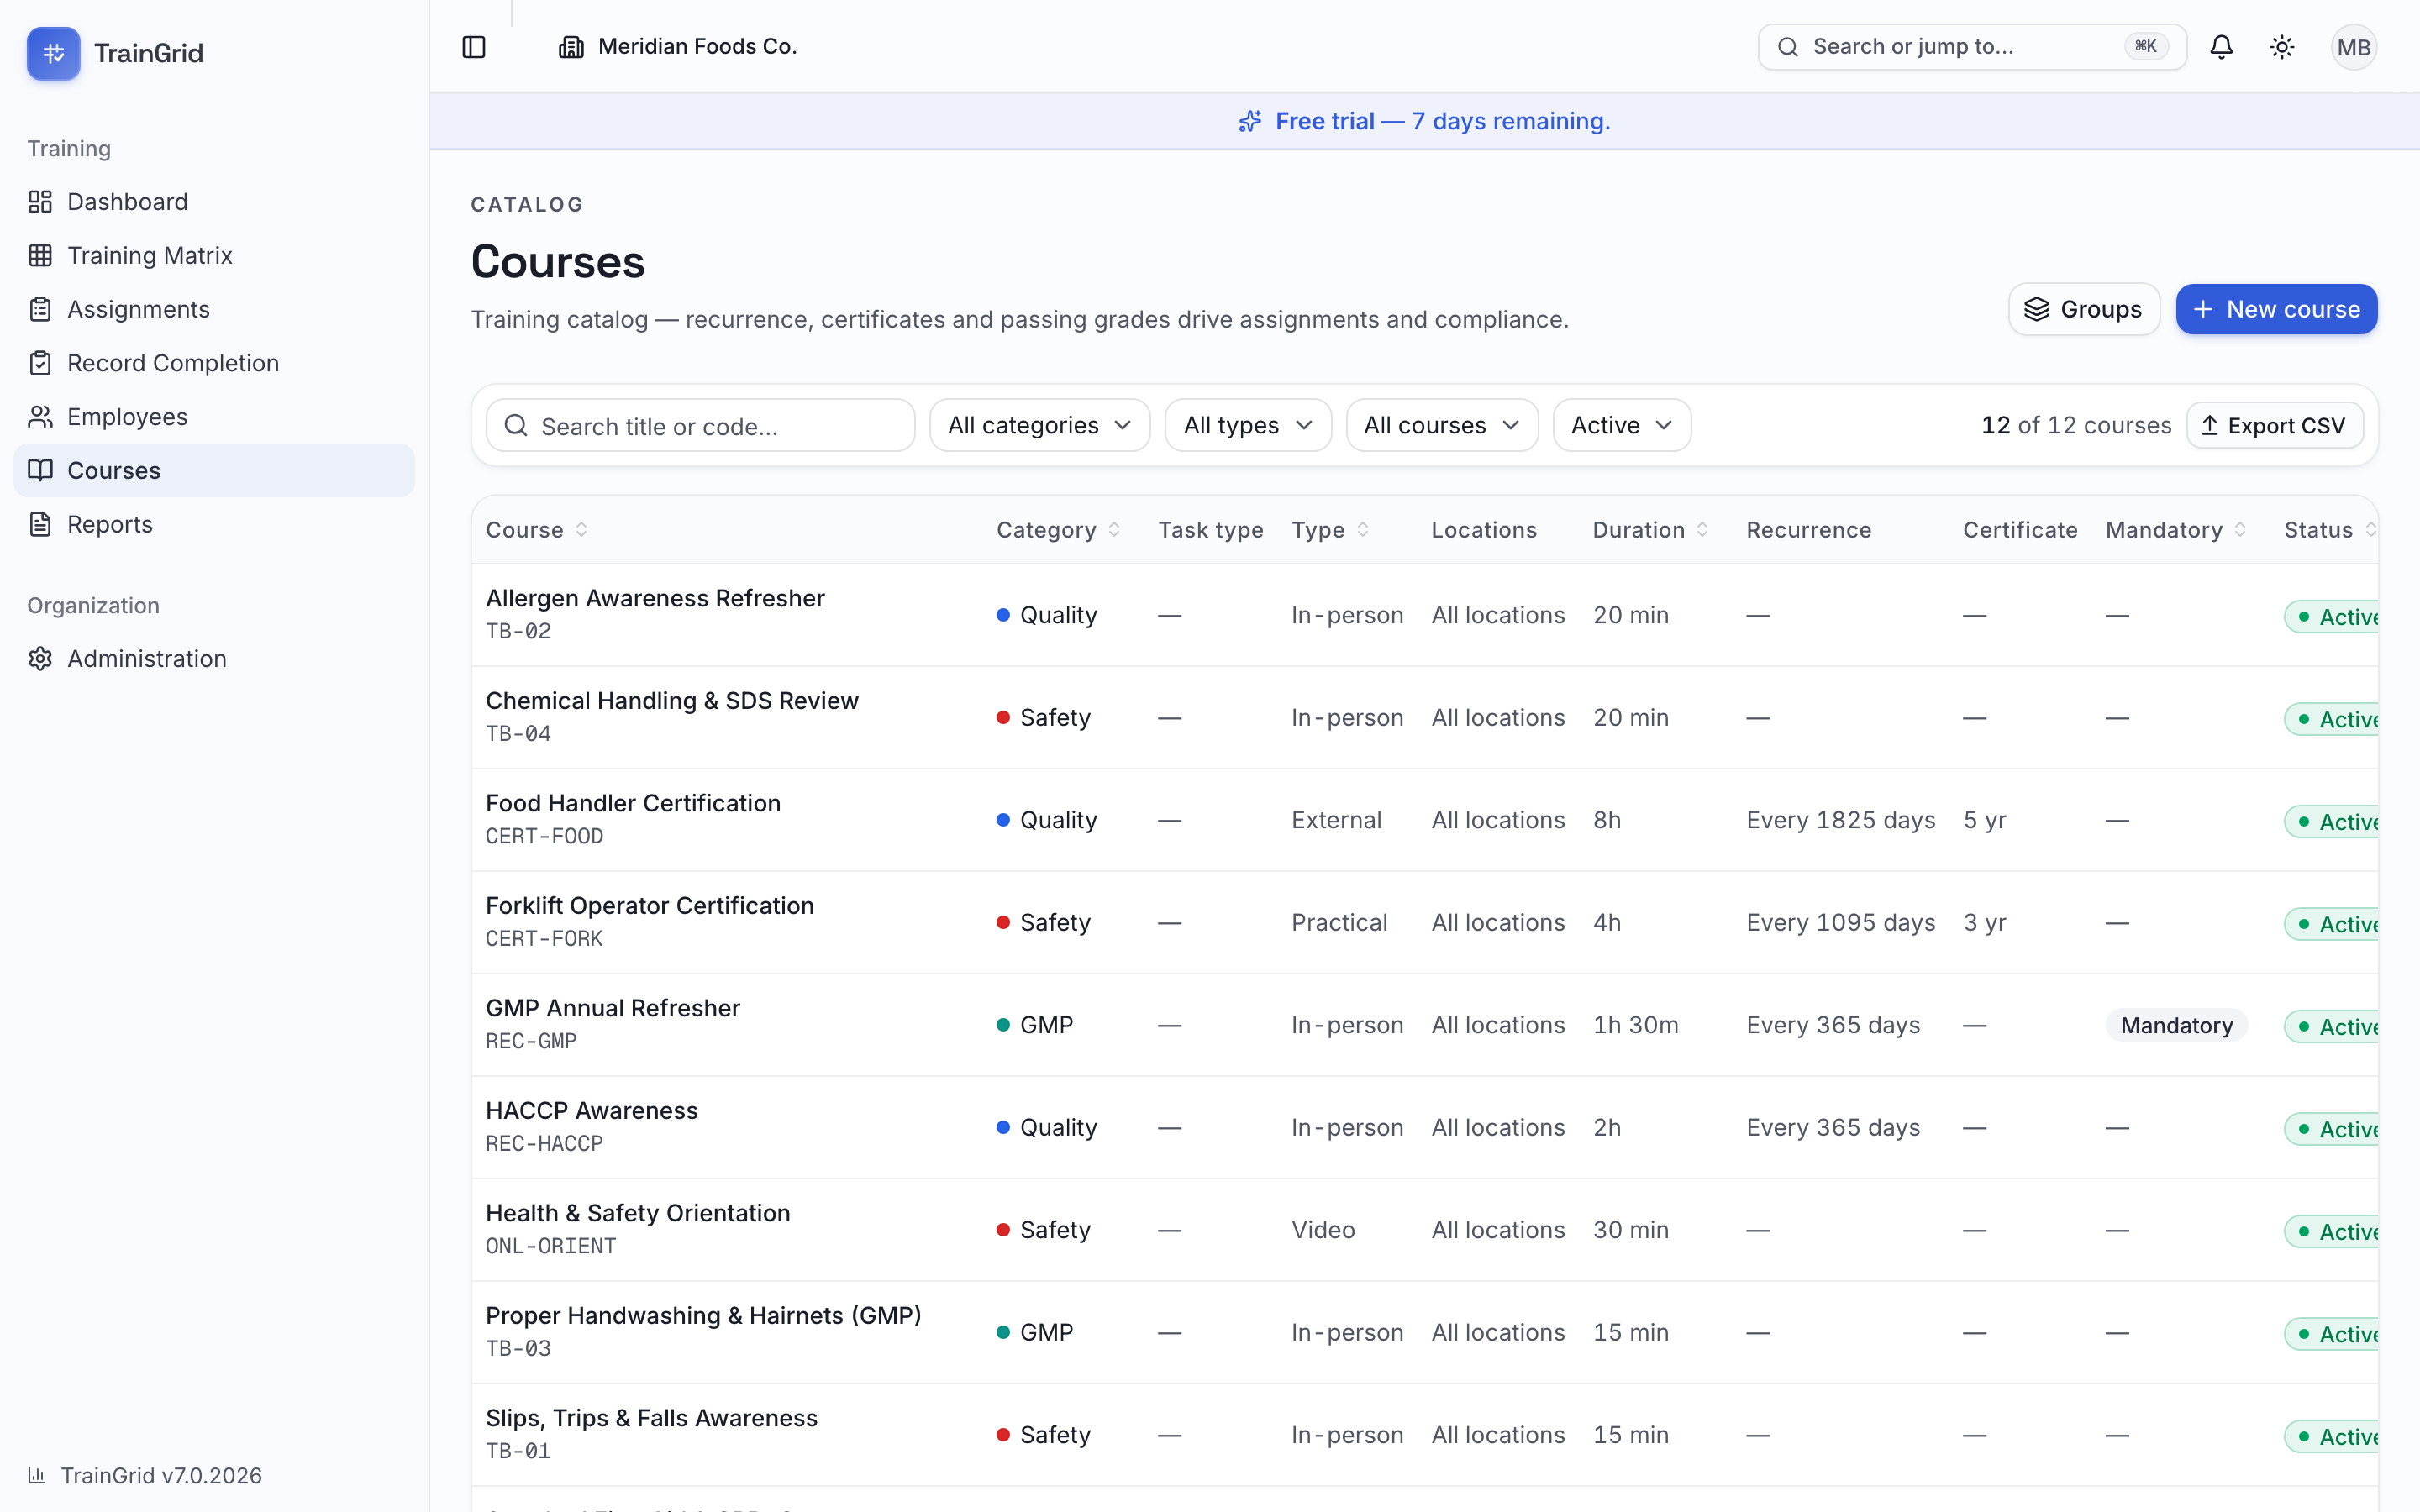Create a New course
This screenshot has height=1512, width=2420.
click(x=2276, y=309)
